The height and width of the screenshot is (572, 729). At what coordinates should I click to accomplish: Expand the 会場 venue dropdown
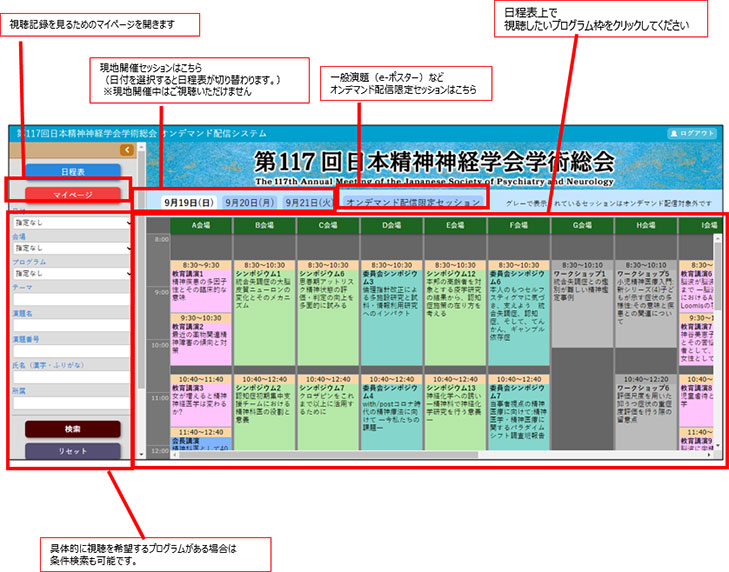tap(72, 248)
